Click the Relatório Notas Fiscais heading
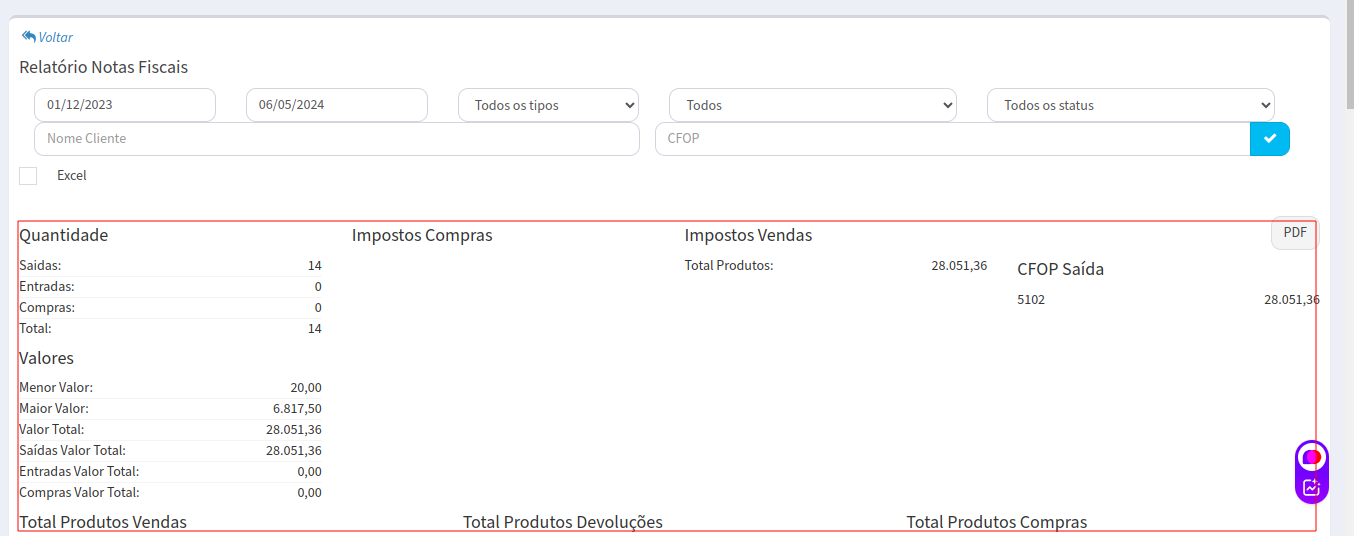 click(104, 67)
